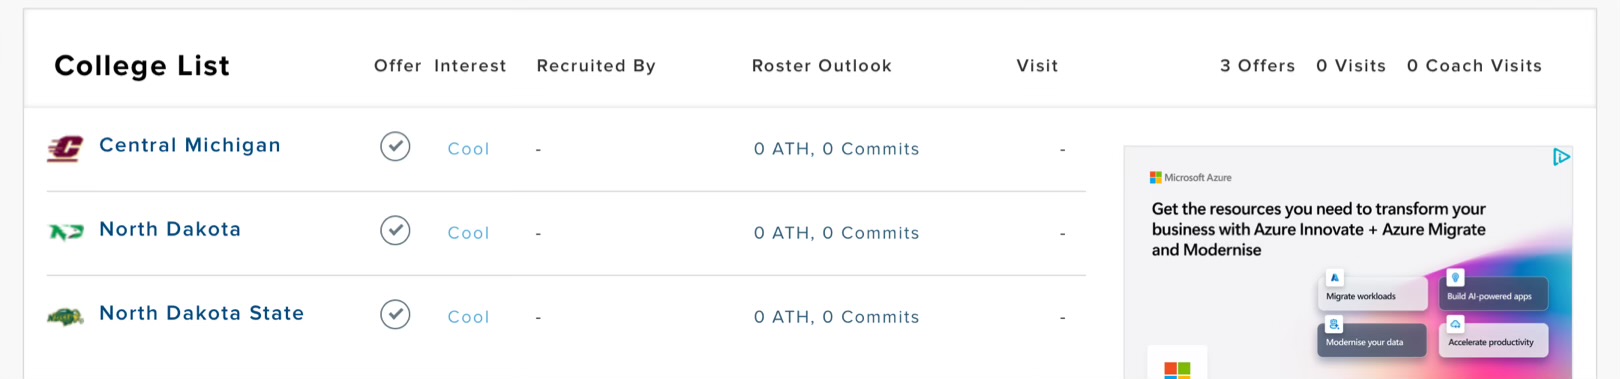Toggle the North Dakota offer checkmark
This screenshot has height=379, width=1620.
(x=395, y=230)
